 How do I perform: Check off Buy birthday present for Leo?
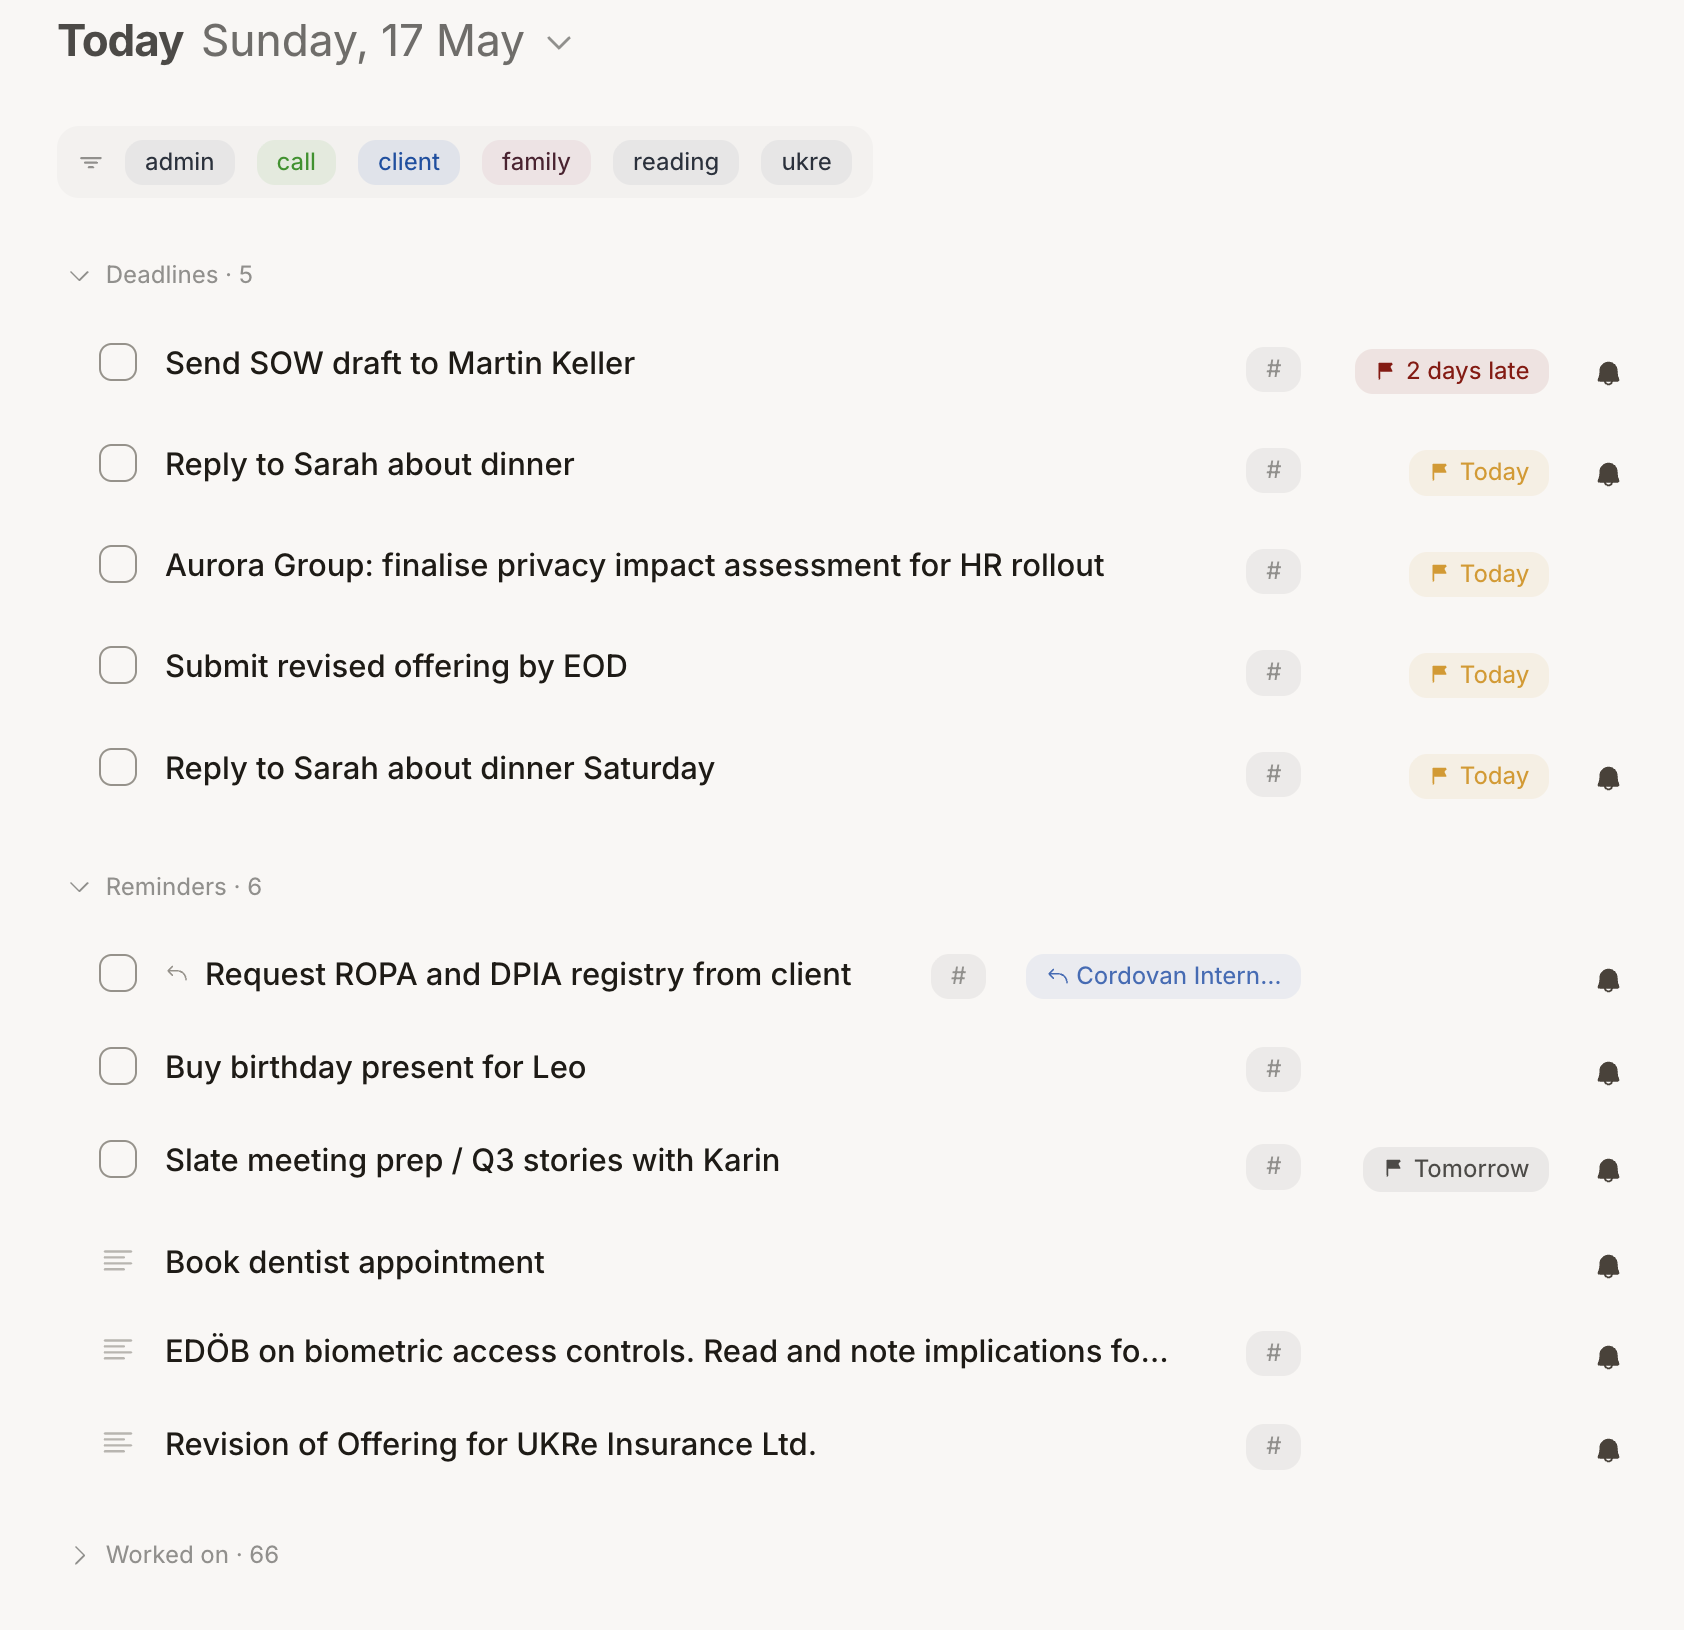tap(118, 1066)
